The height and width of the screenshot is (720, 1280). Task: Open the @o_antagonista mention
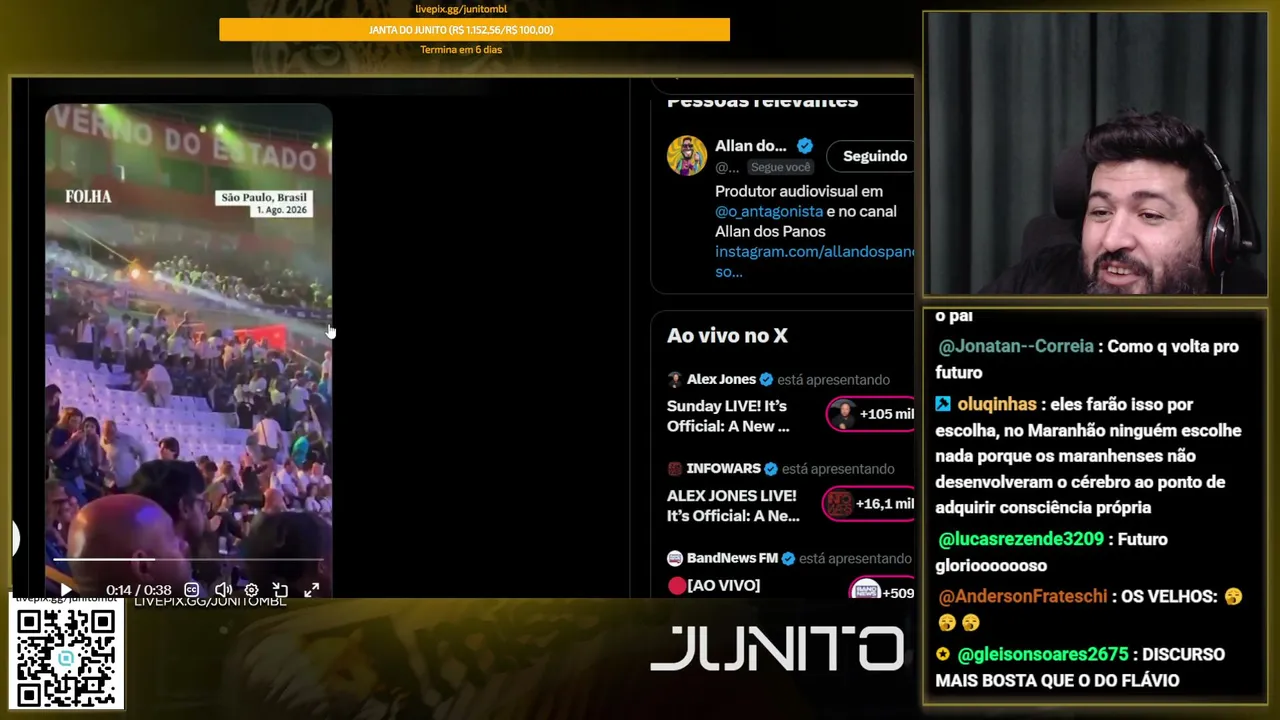click(769, 211)
